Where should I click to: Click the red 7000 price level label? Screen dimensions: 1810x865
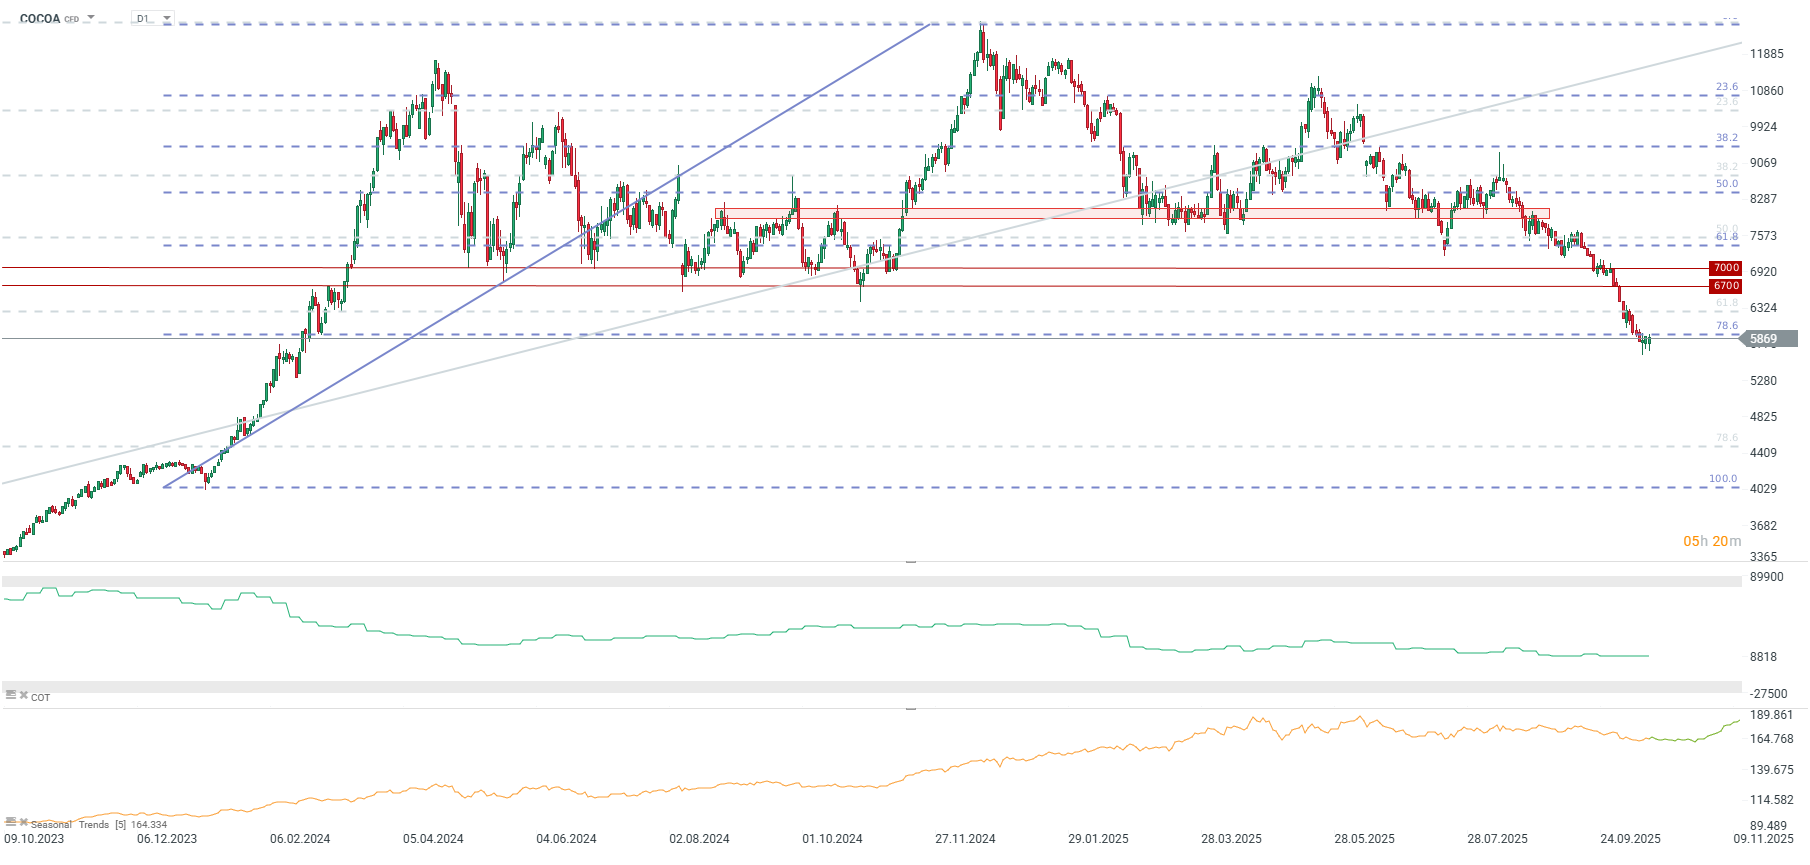pyautogui.click(x=1726, y=268)
